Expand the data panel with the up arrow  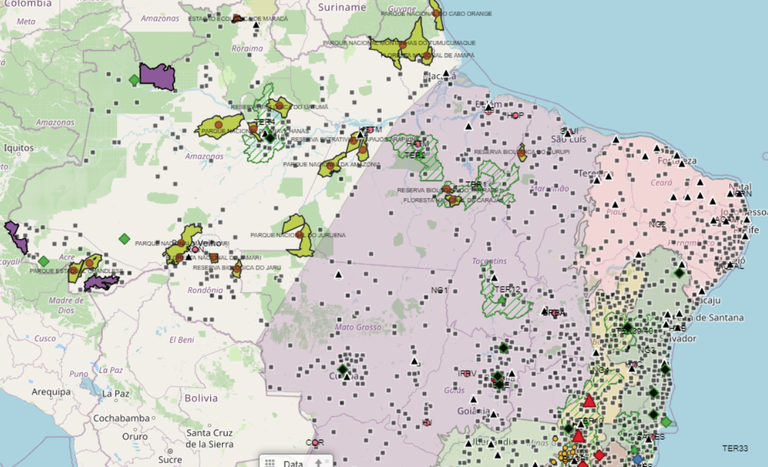coord(318,463)
